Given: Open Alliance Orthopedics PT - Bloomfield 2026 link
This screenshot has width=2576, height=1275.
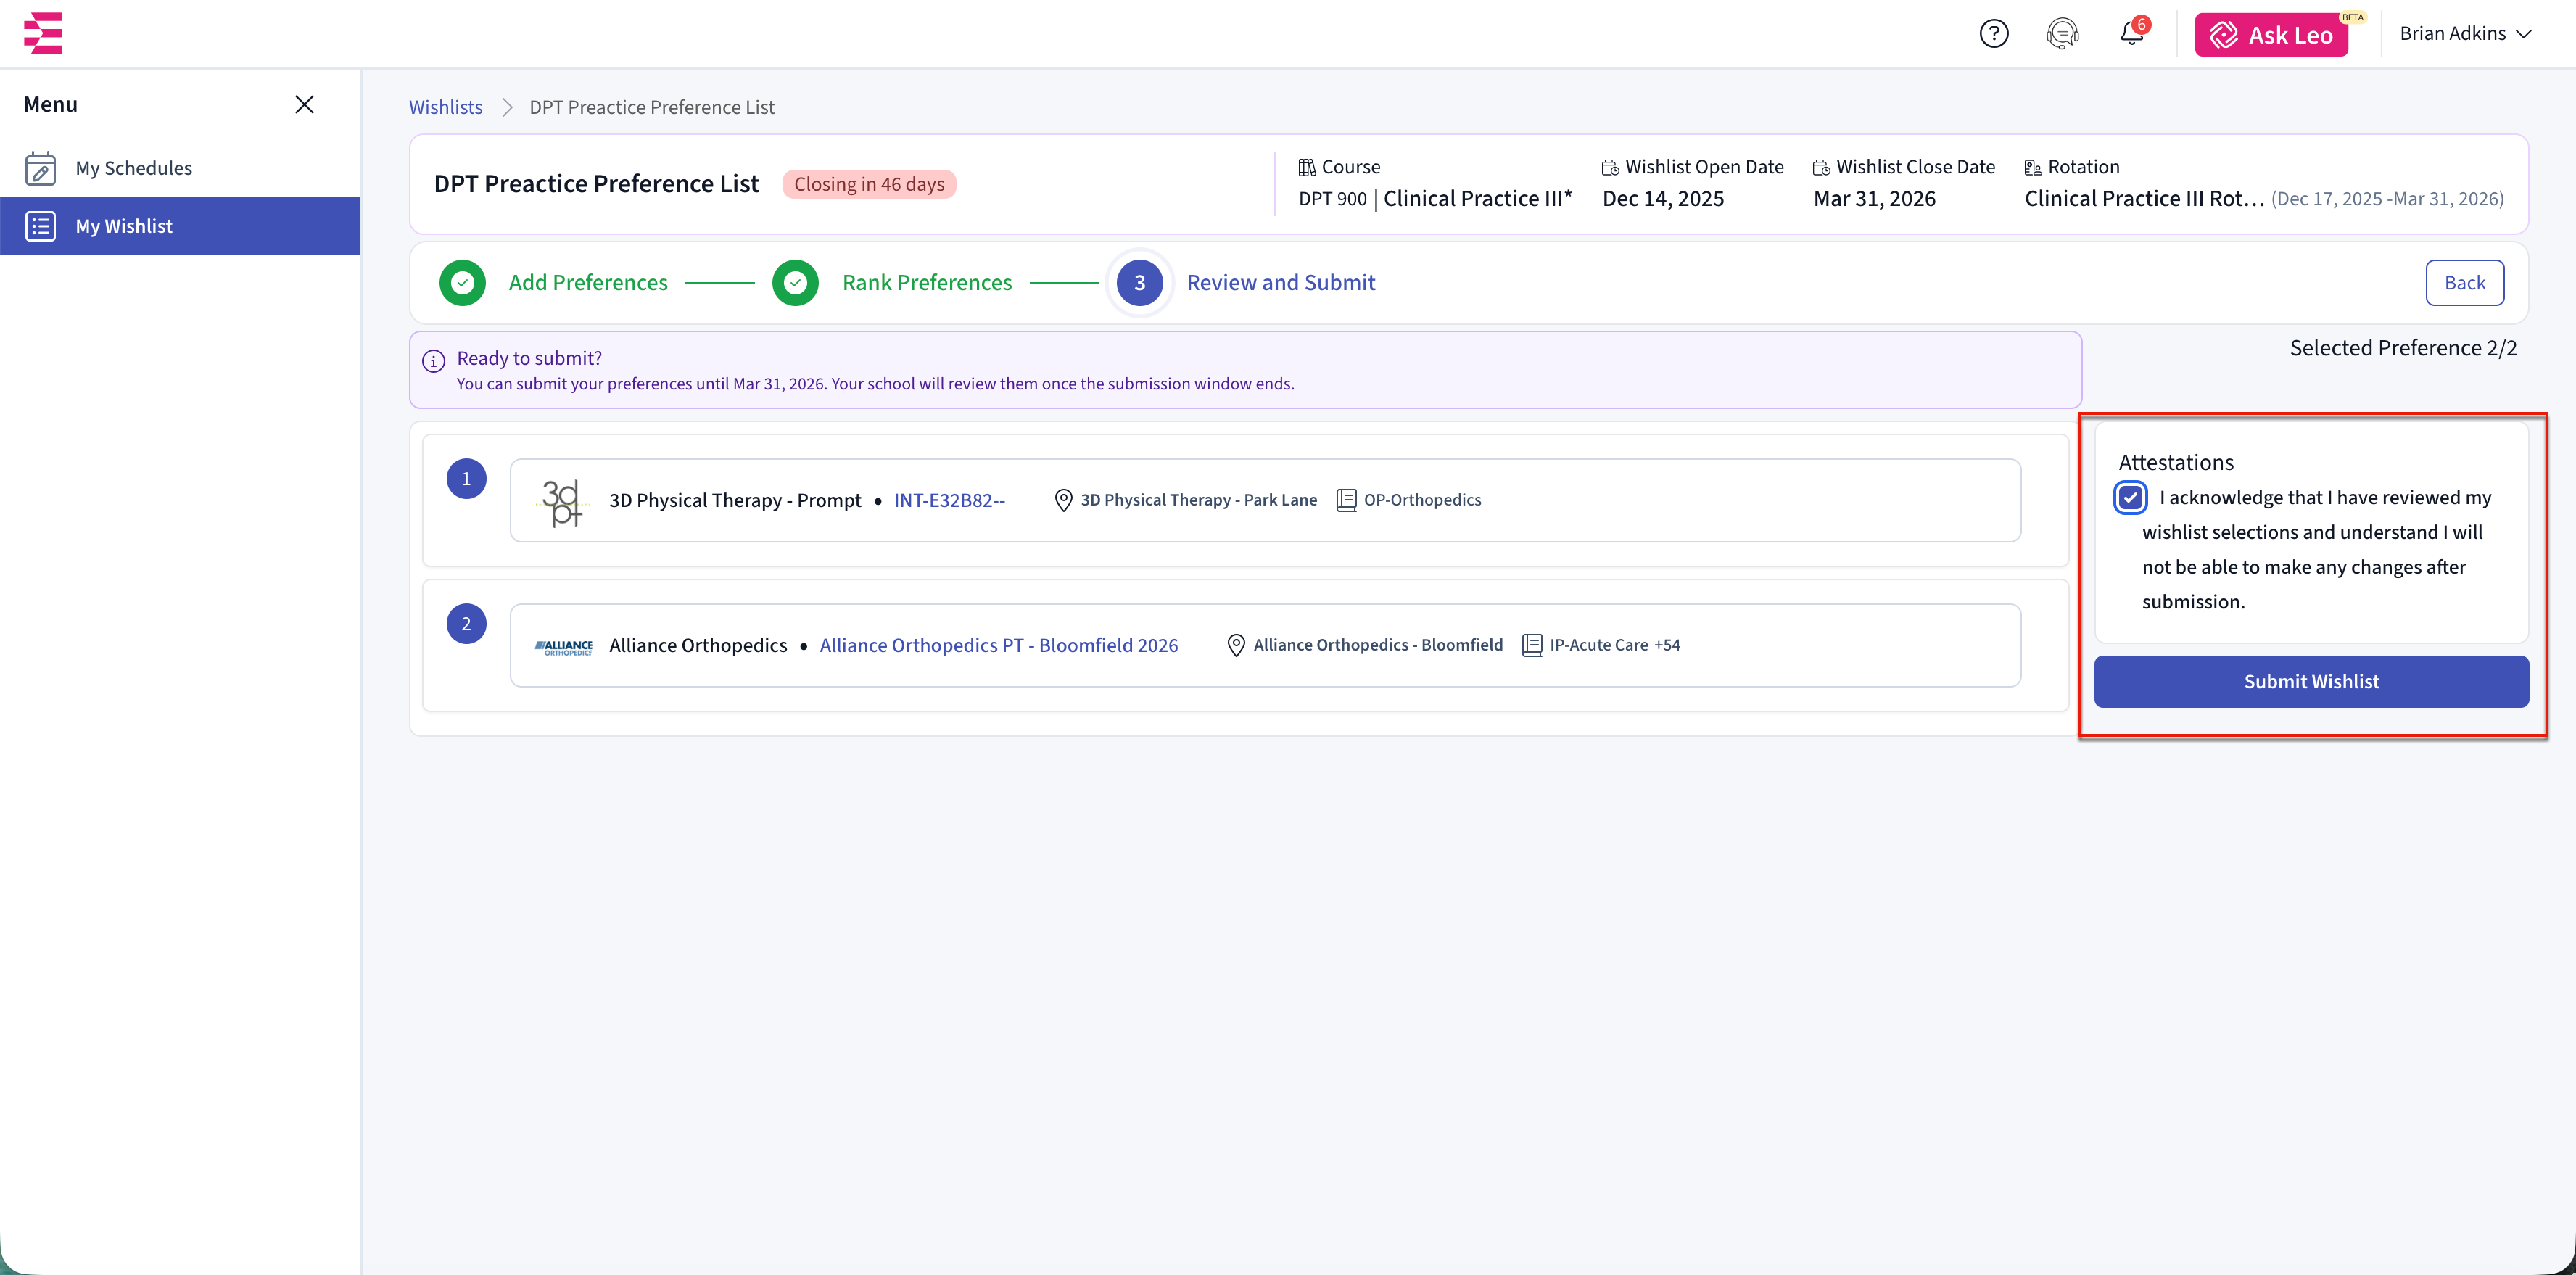Looking at the screenshot, I should coord(998,646).
